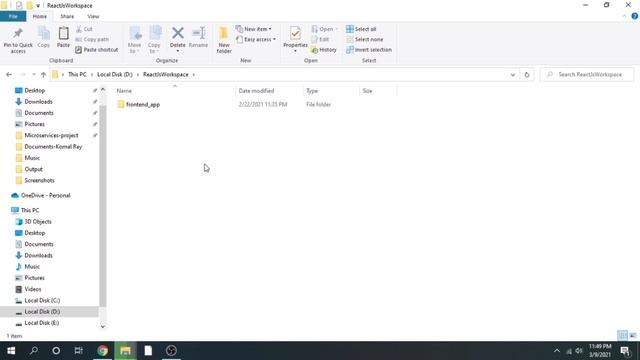Viewport: 640px width, 360px height.
Task: Open Screenshots folder in the sidebar
Action: pos(39,180)
